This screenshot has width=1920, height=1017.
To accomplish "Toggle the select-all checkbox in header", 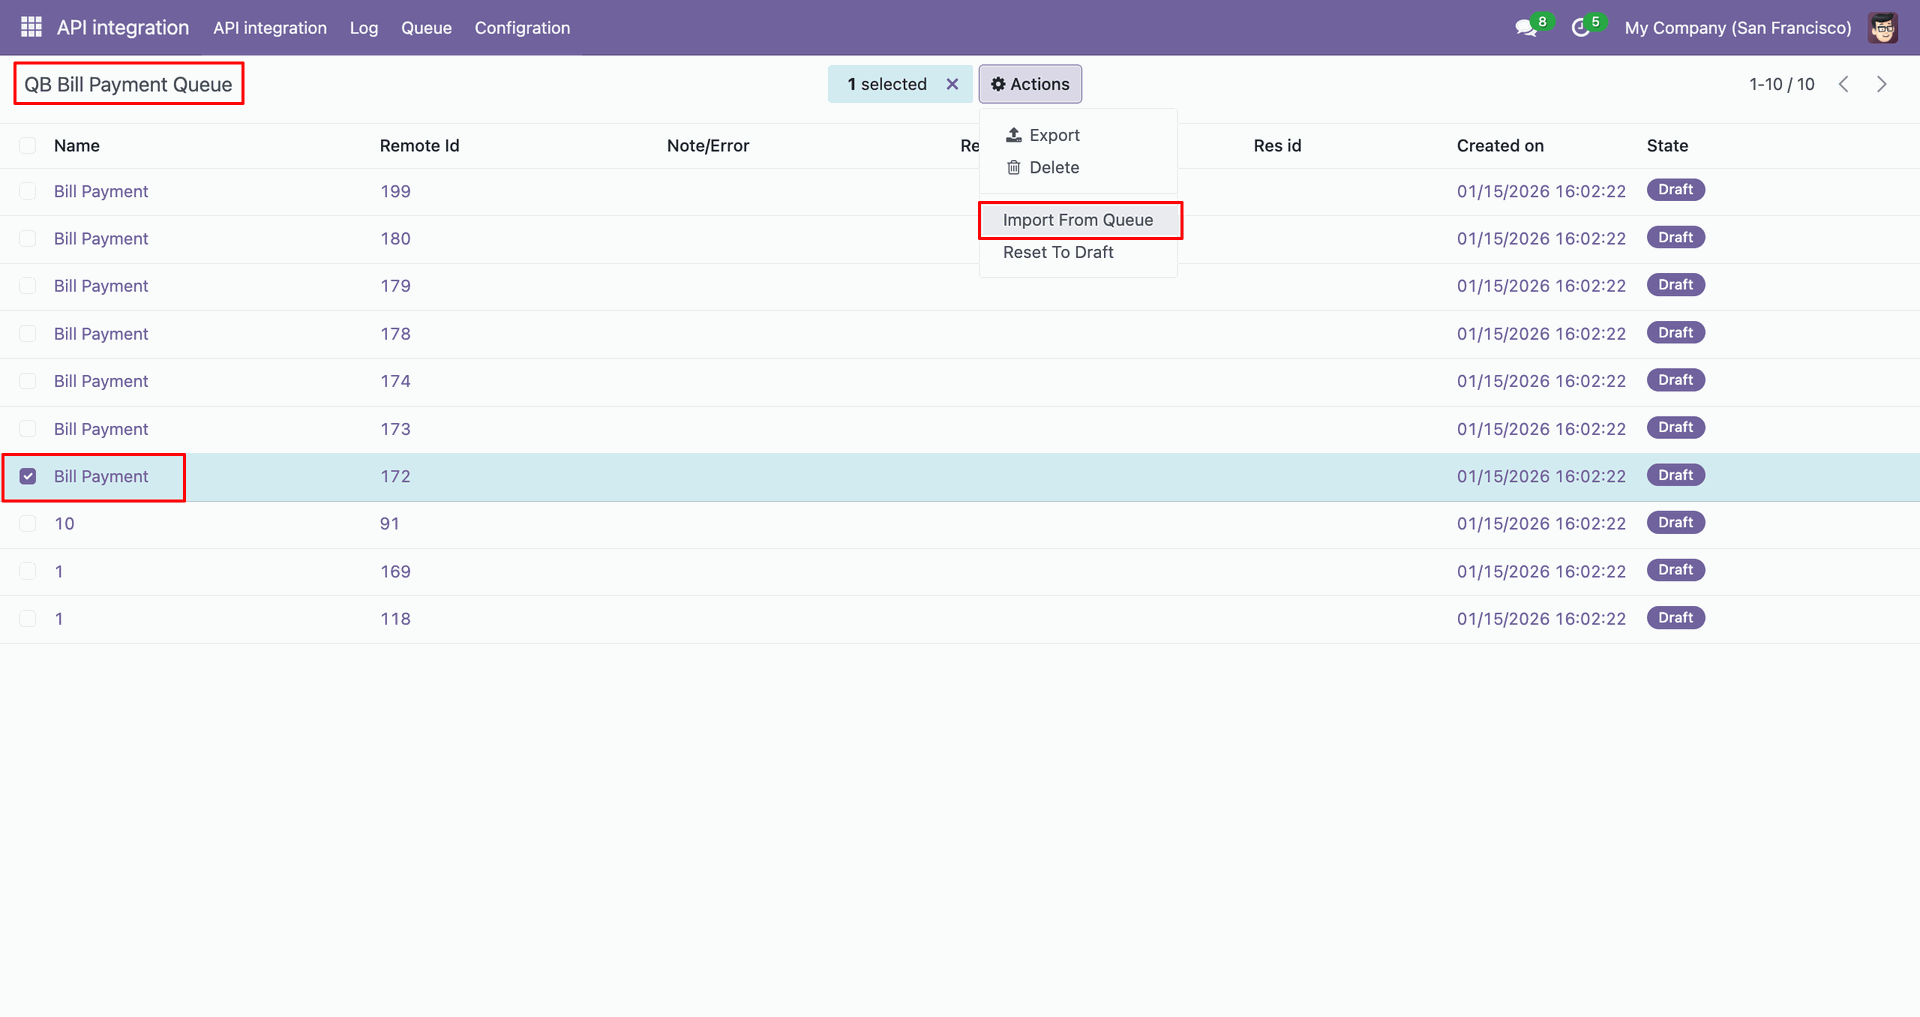I will (28, 146).
